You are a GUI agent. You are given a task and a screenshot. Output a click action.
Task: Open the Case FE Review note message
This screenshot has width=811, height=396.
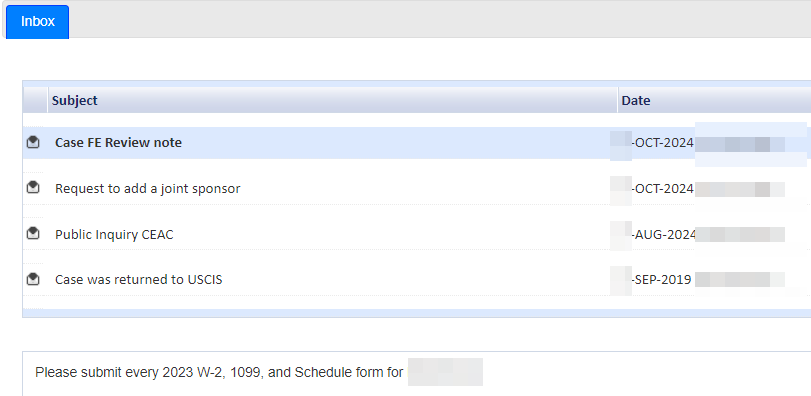118,143
